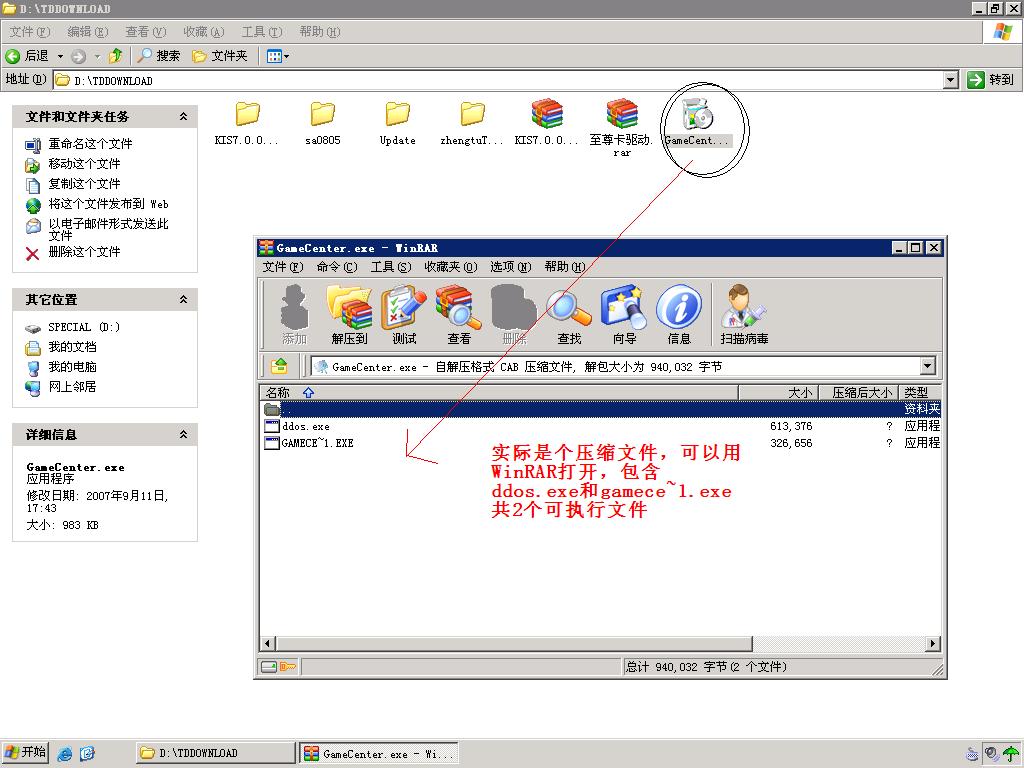Click the greyed Add (添加) icon in WinRAR
1024x768 pixels.
(x=295, y=314)
